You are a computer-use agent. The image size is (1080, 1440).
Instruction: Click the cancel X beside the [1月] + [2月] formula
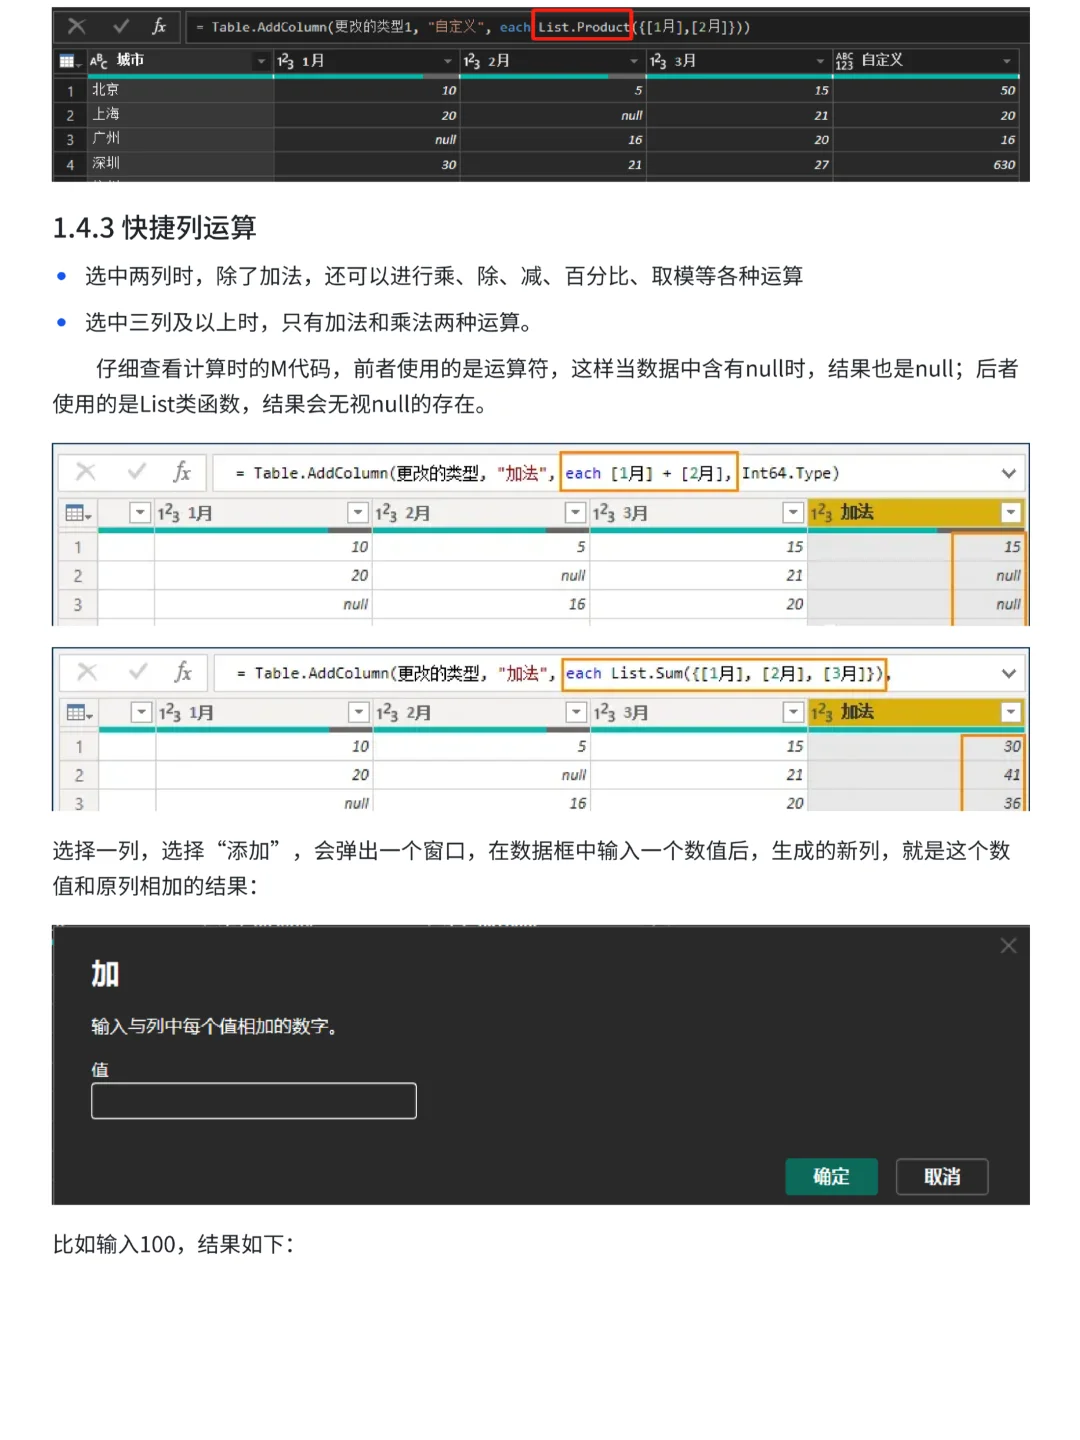86,472
